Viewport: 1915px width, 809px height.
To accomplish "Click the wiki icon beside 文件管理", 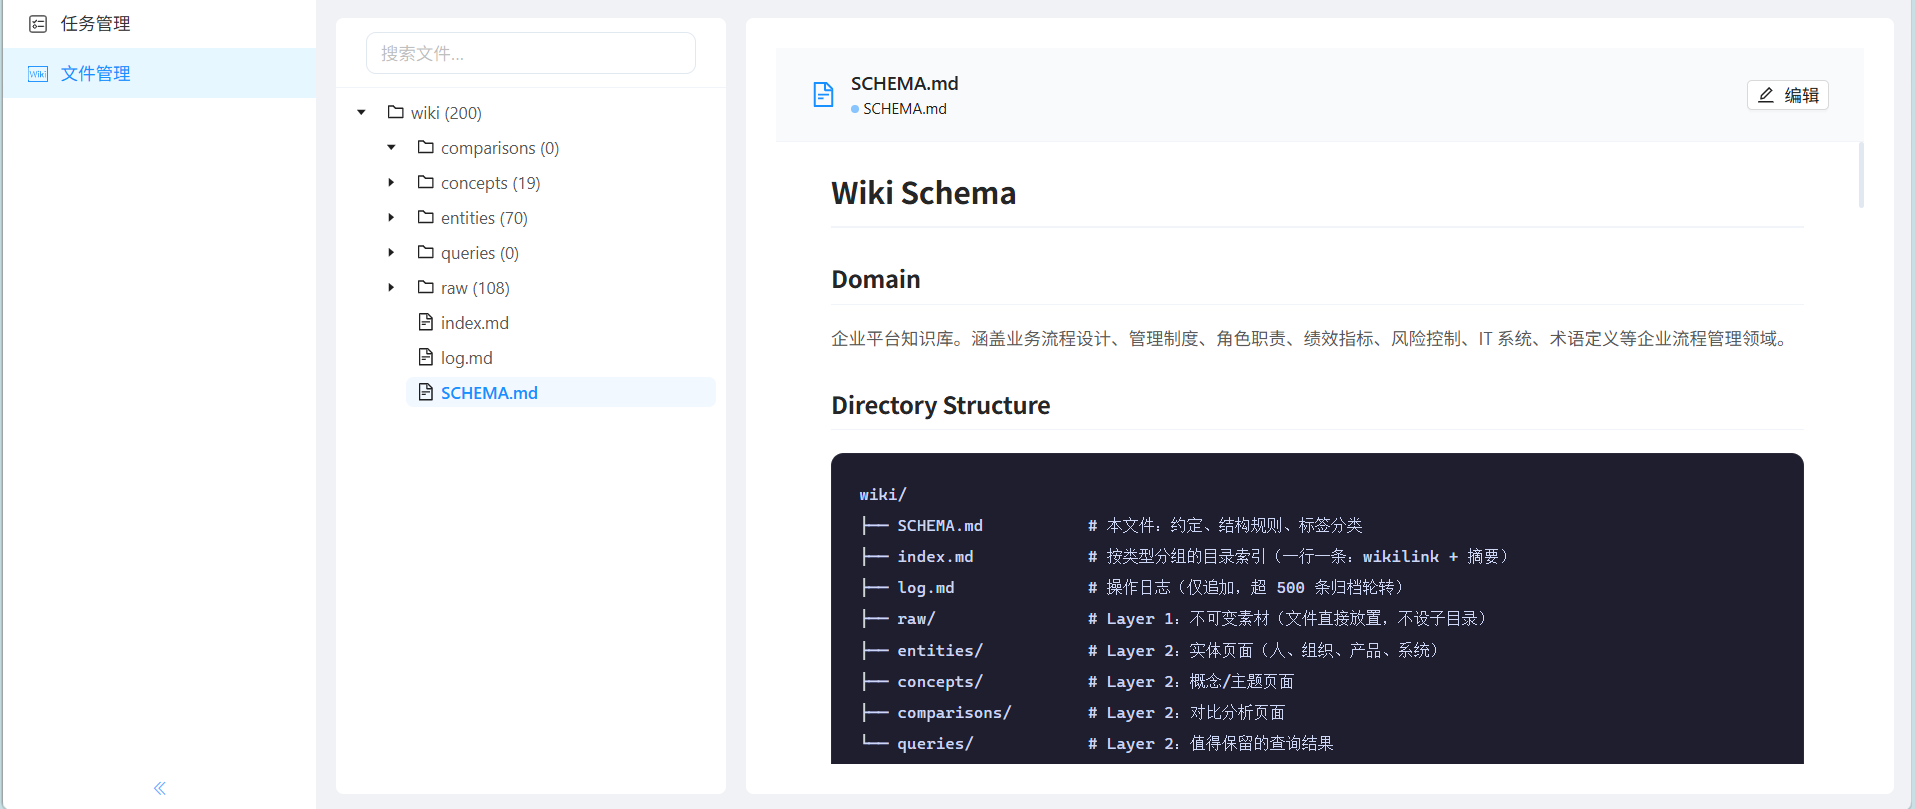I will (x=38, y=74).
